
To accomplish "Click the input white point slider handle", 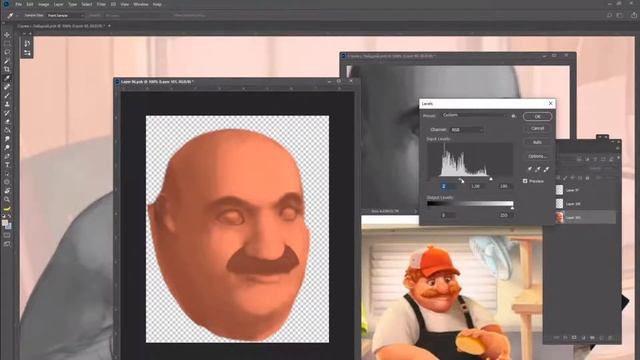I will (x=491, y=179).
